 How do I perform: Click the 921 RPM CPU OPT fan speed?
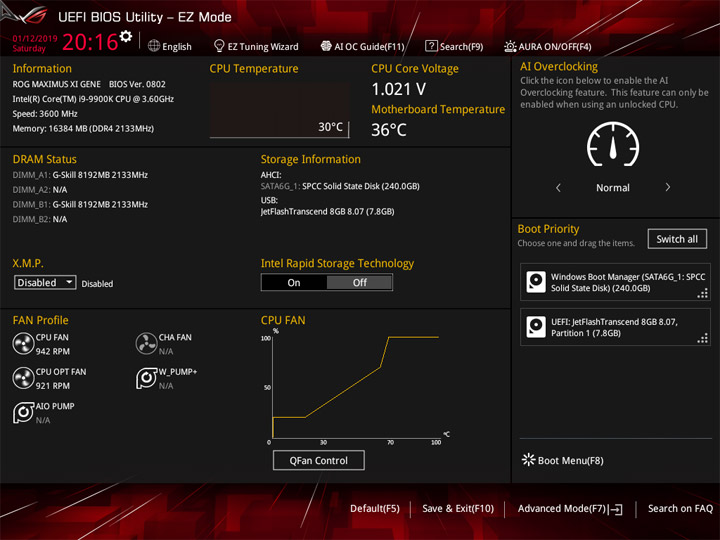click(53, 386)
